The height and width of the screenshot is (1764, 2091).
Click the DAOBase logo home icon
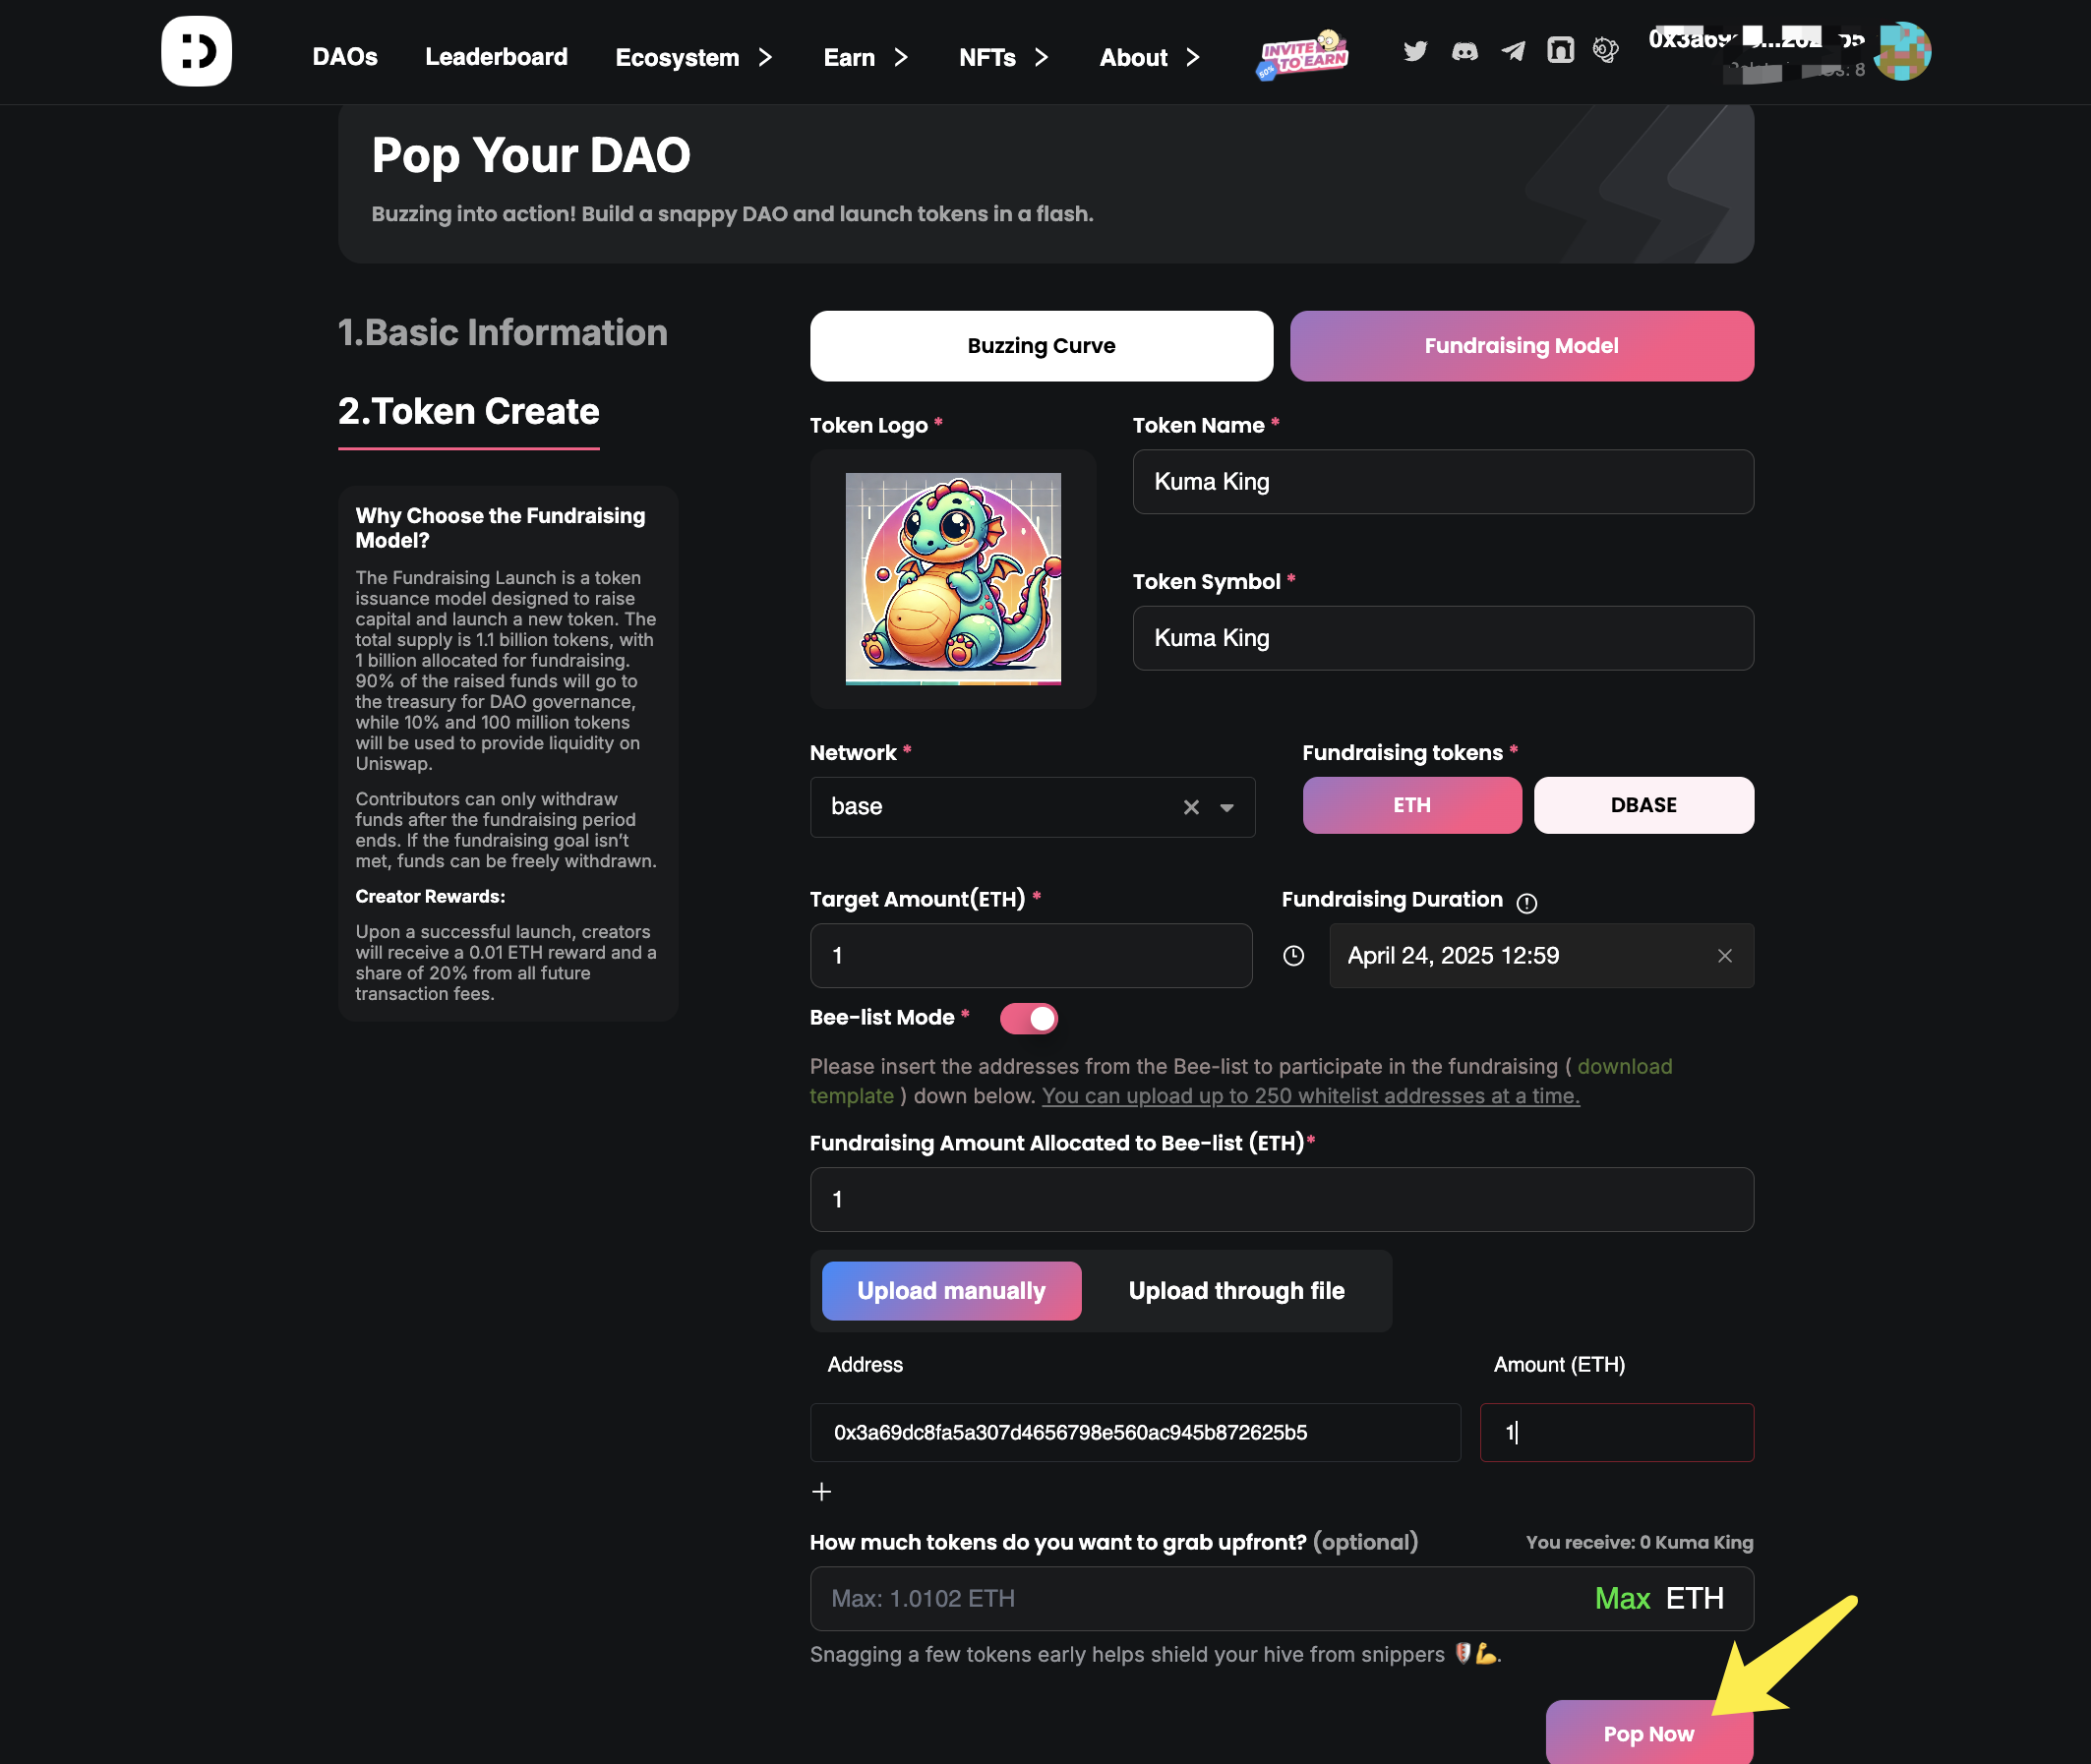click(x=196, y=51)
